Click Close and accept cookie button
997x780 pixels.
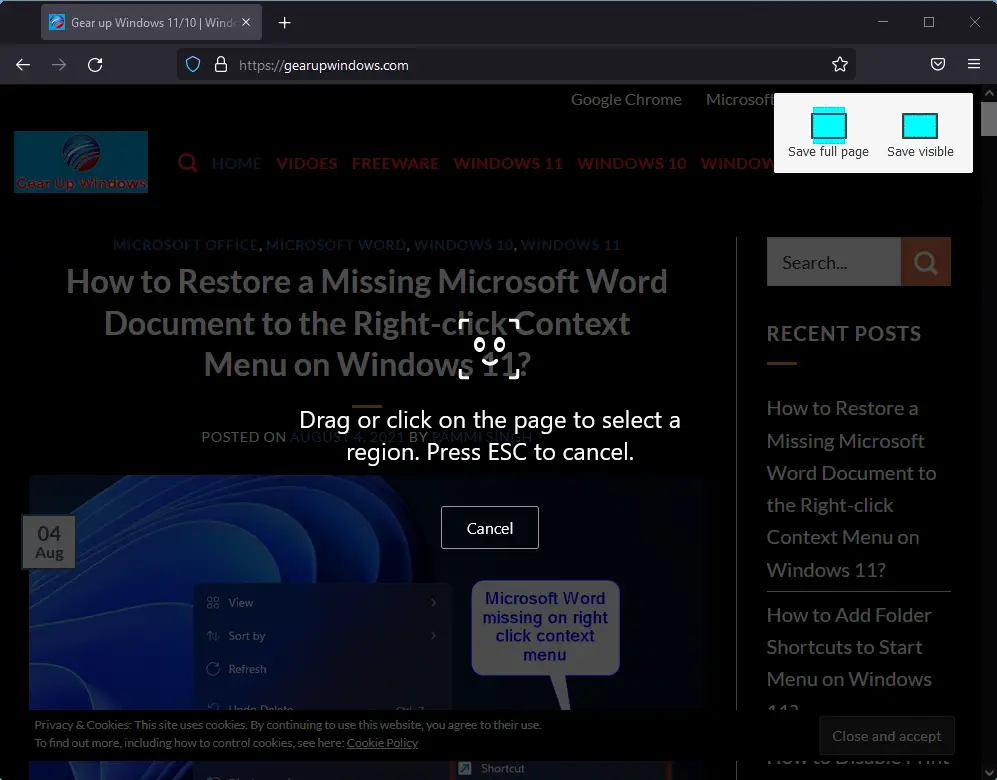[886, 736]
